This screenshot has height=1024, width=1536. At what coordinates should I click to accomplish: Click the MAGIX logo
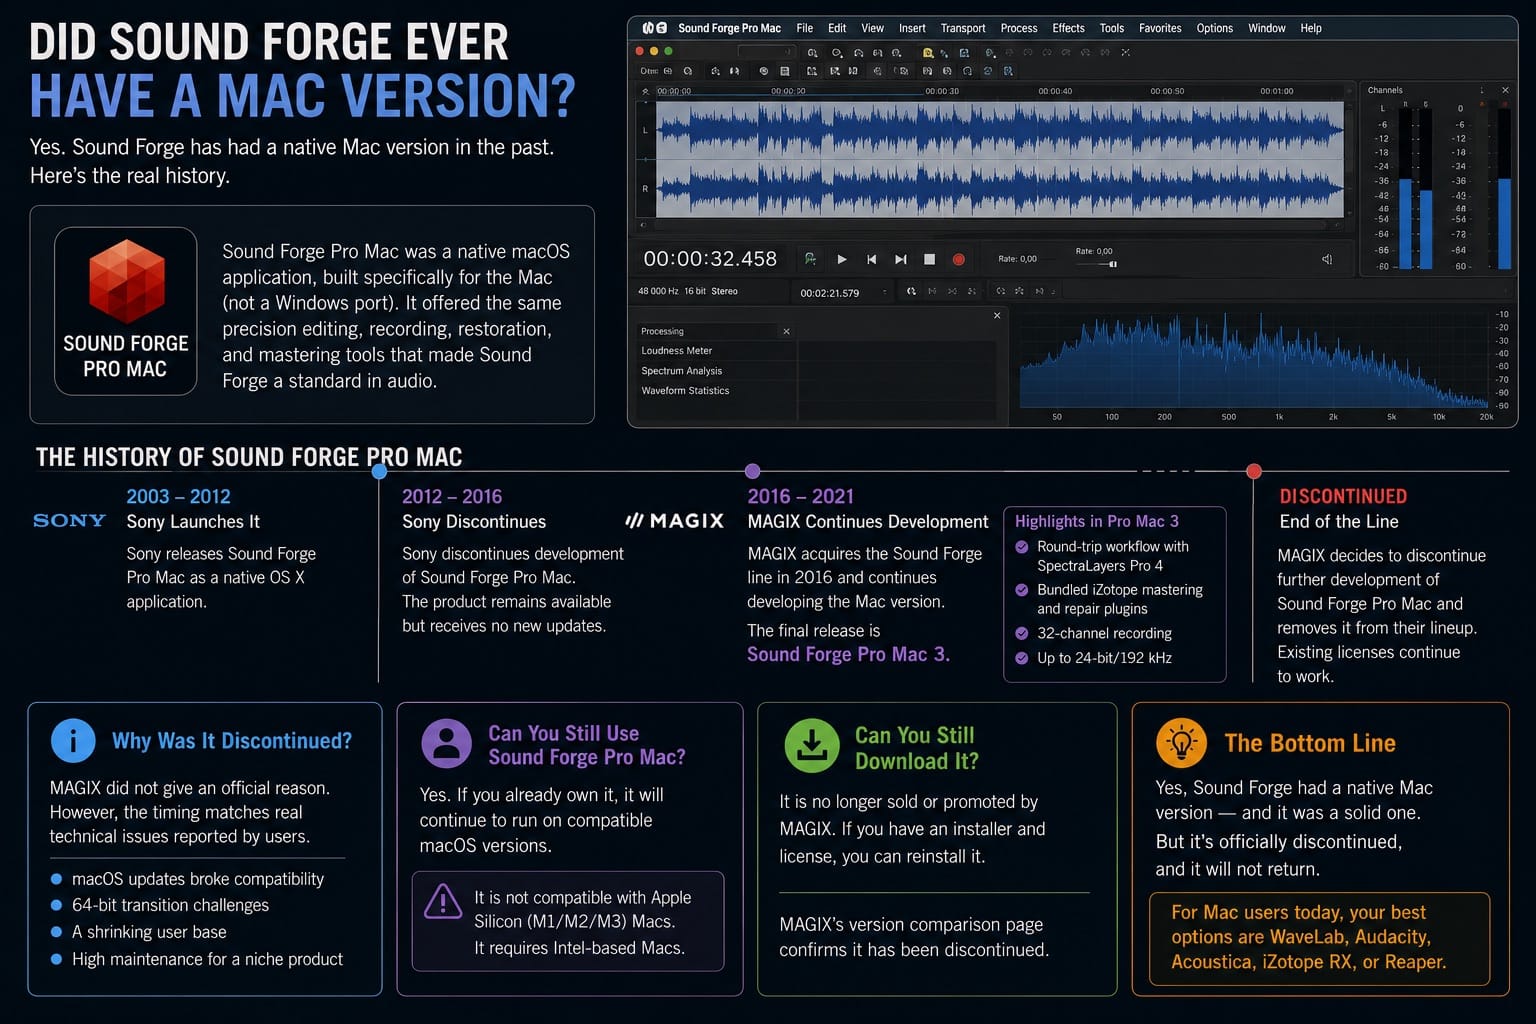(674, 520)
